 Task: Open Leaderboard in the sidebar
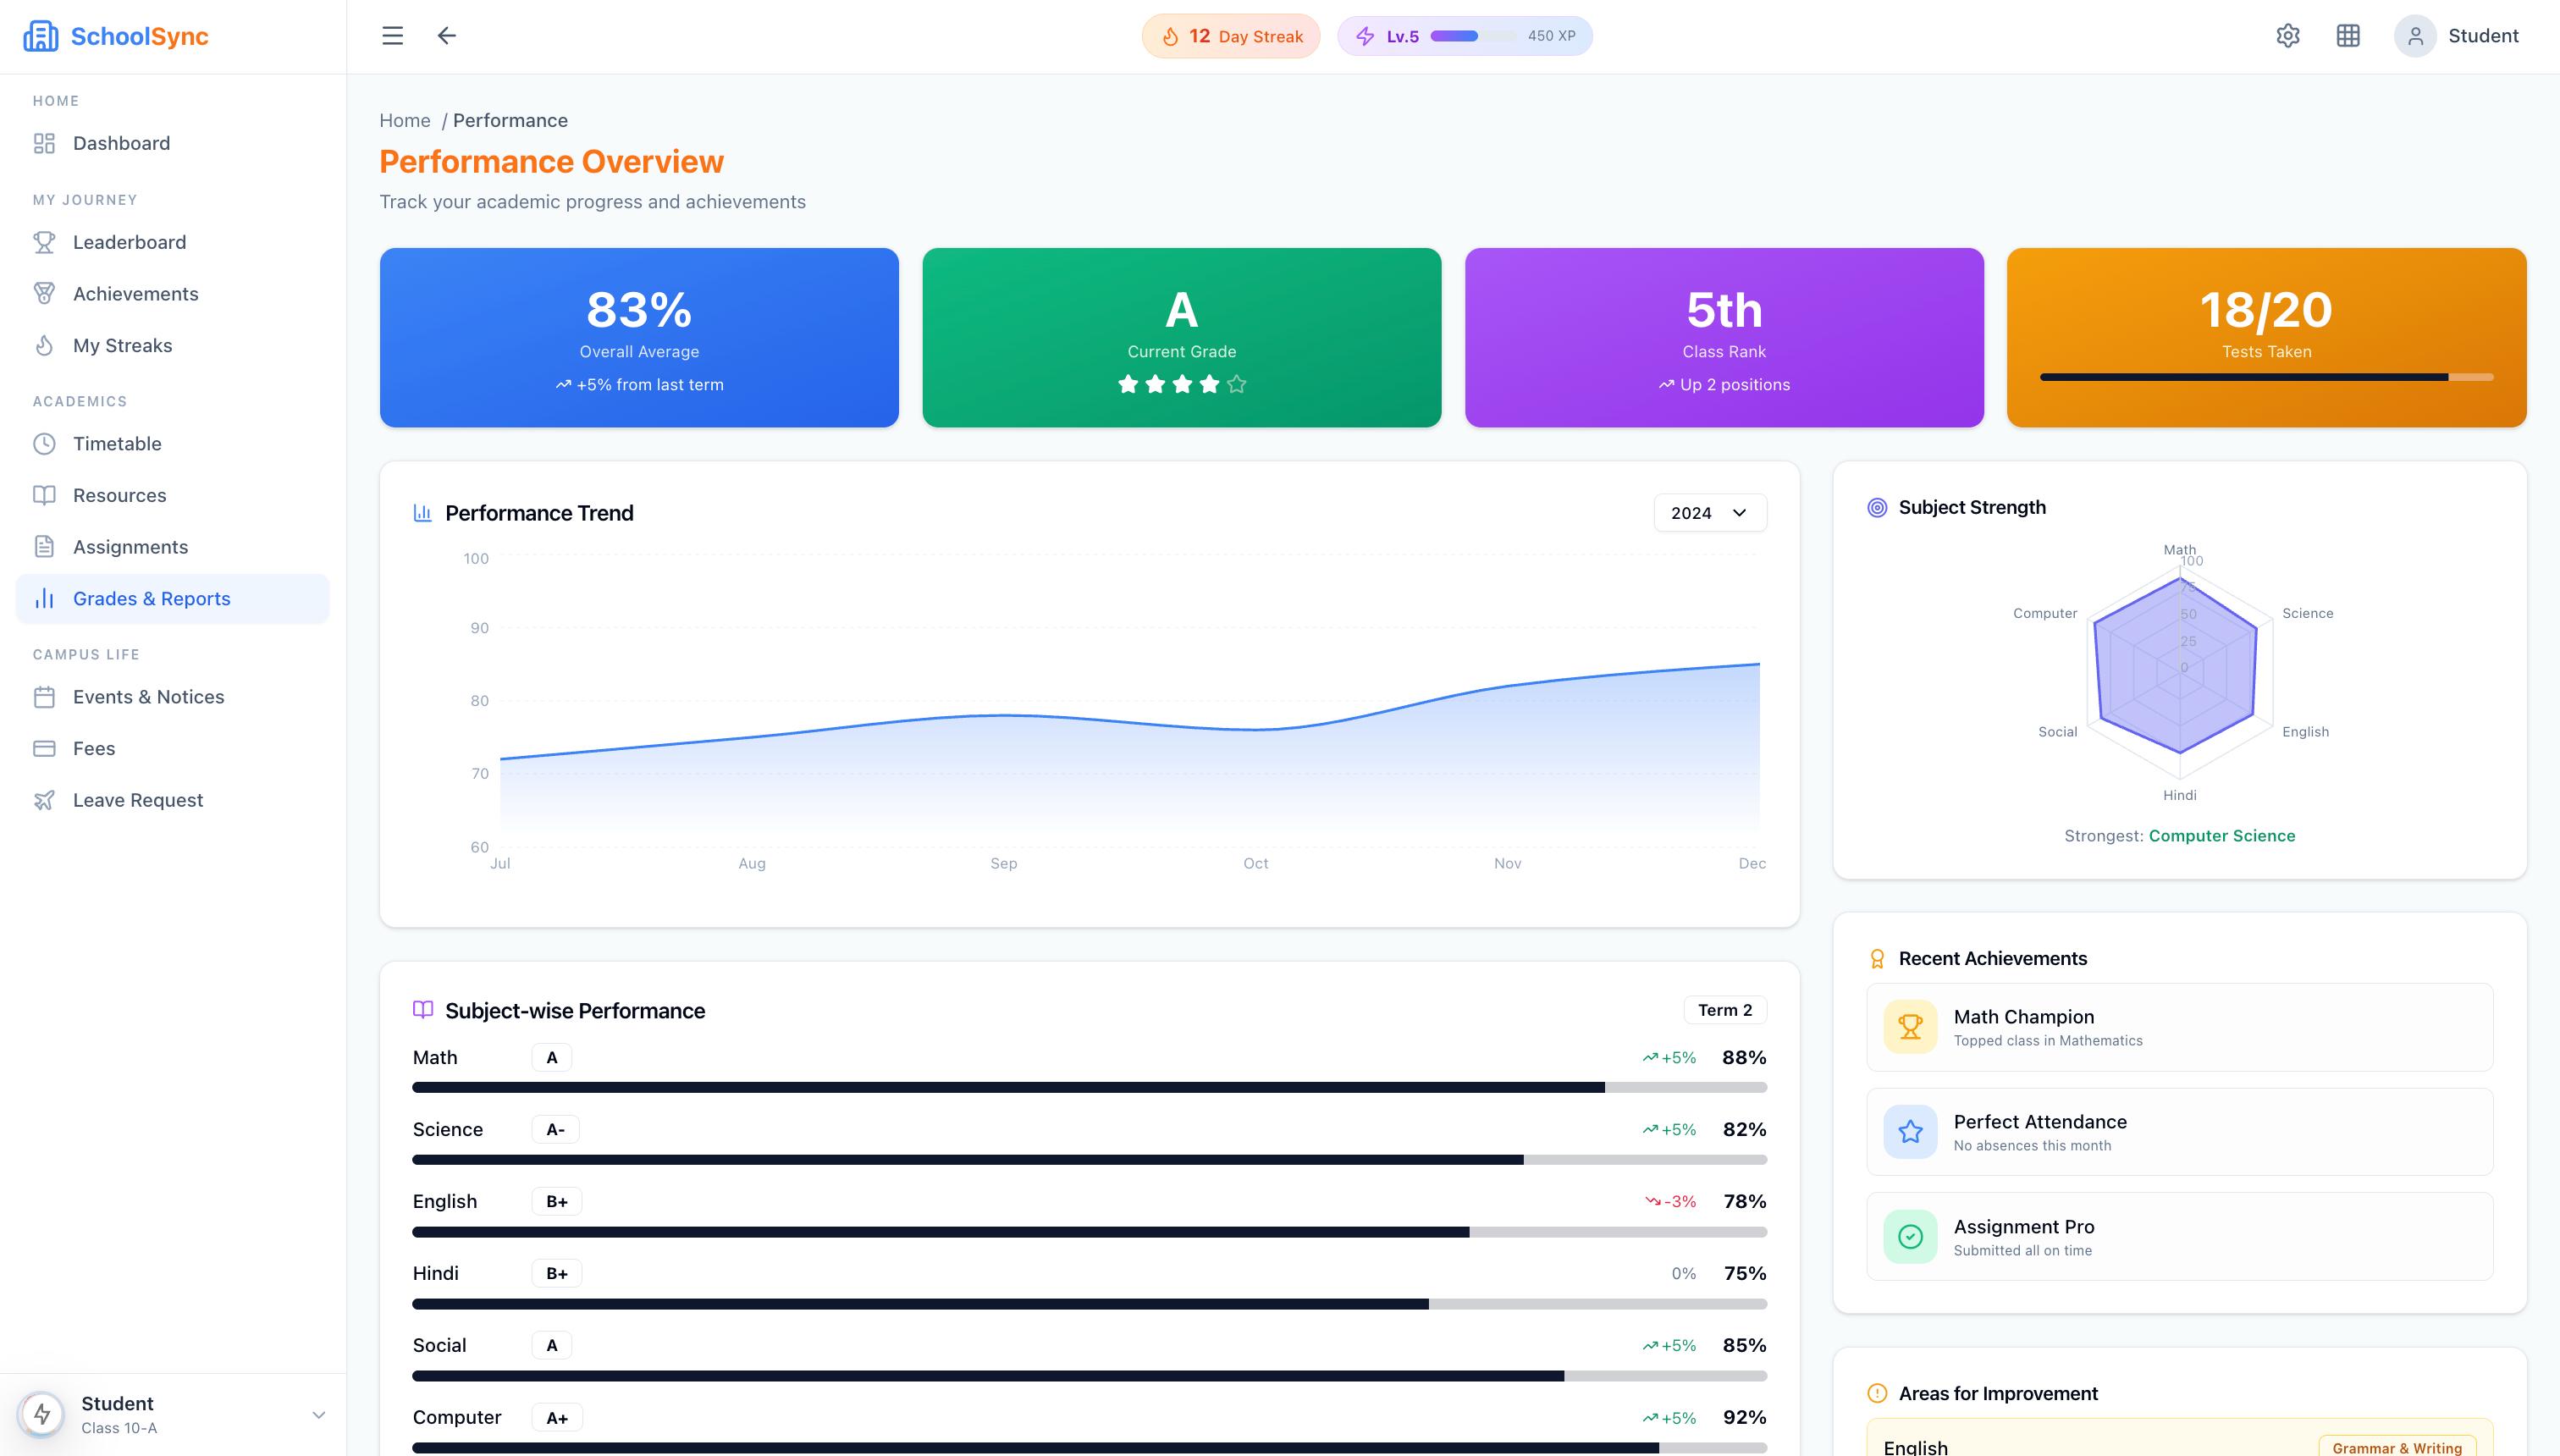pyautogui.click(x=129, y=242)
